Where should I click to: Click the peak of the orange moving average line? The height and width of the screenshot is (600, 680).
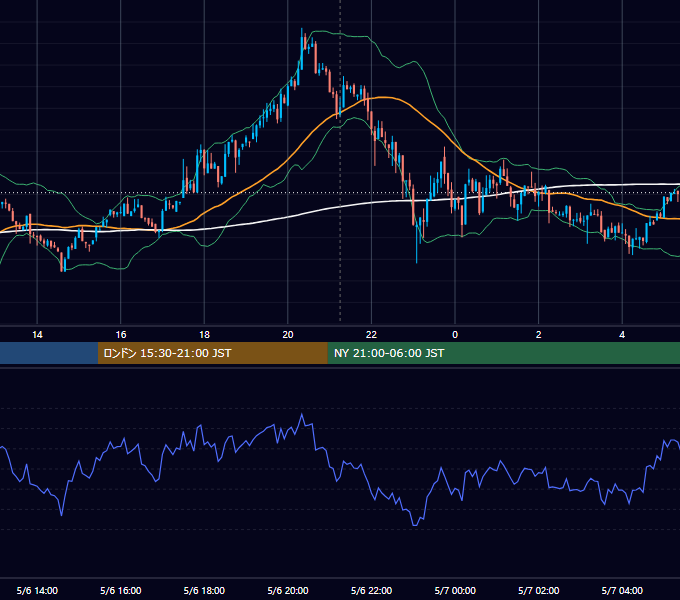point(382,97)
